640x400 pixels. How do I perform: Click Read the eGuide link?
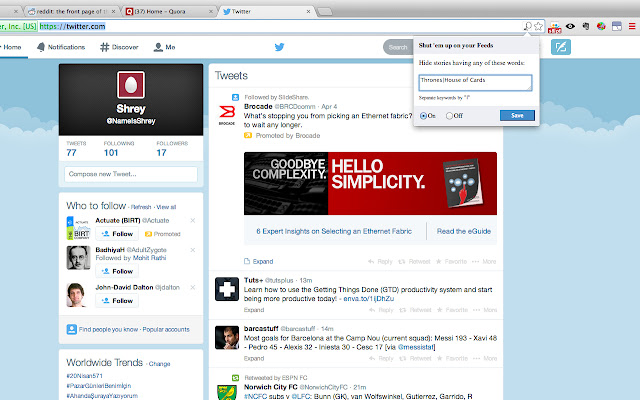point(464,231)
